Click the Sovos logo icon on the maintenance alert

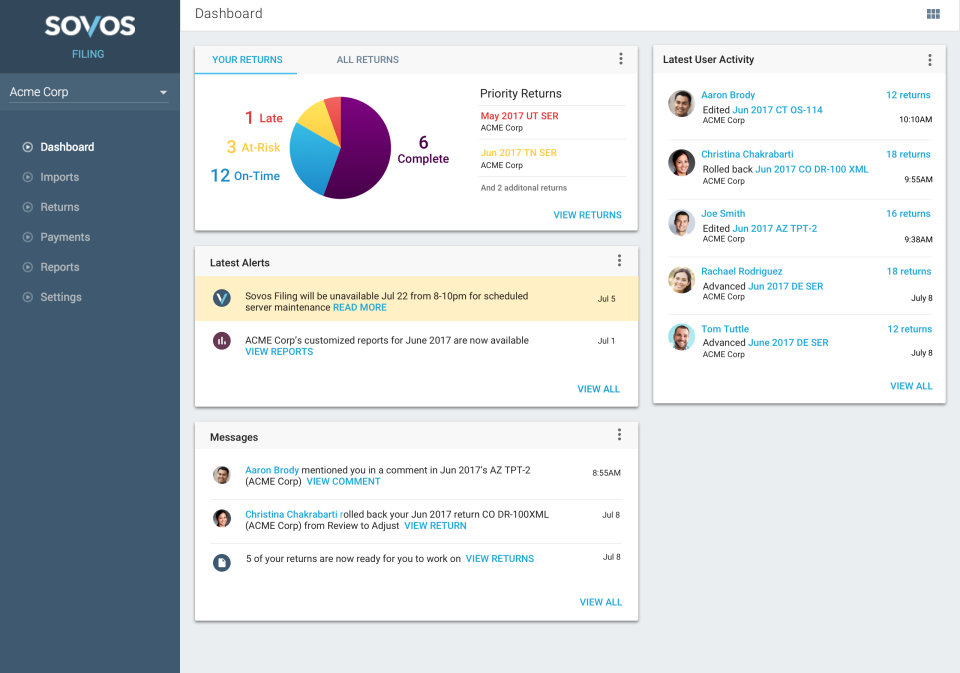coord(221,299)
